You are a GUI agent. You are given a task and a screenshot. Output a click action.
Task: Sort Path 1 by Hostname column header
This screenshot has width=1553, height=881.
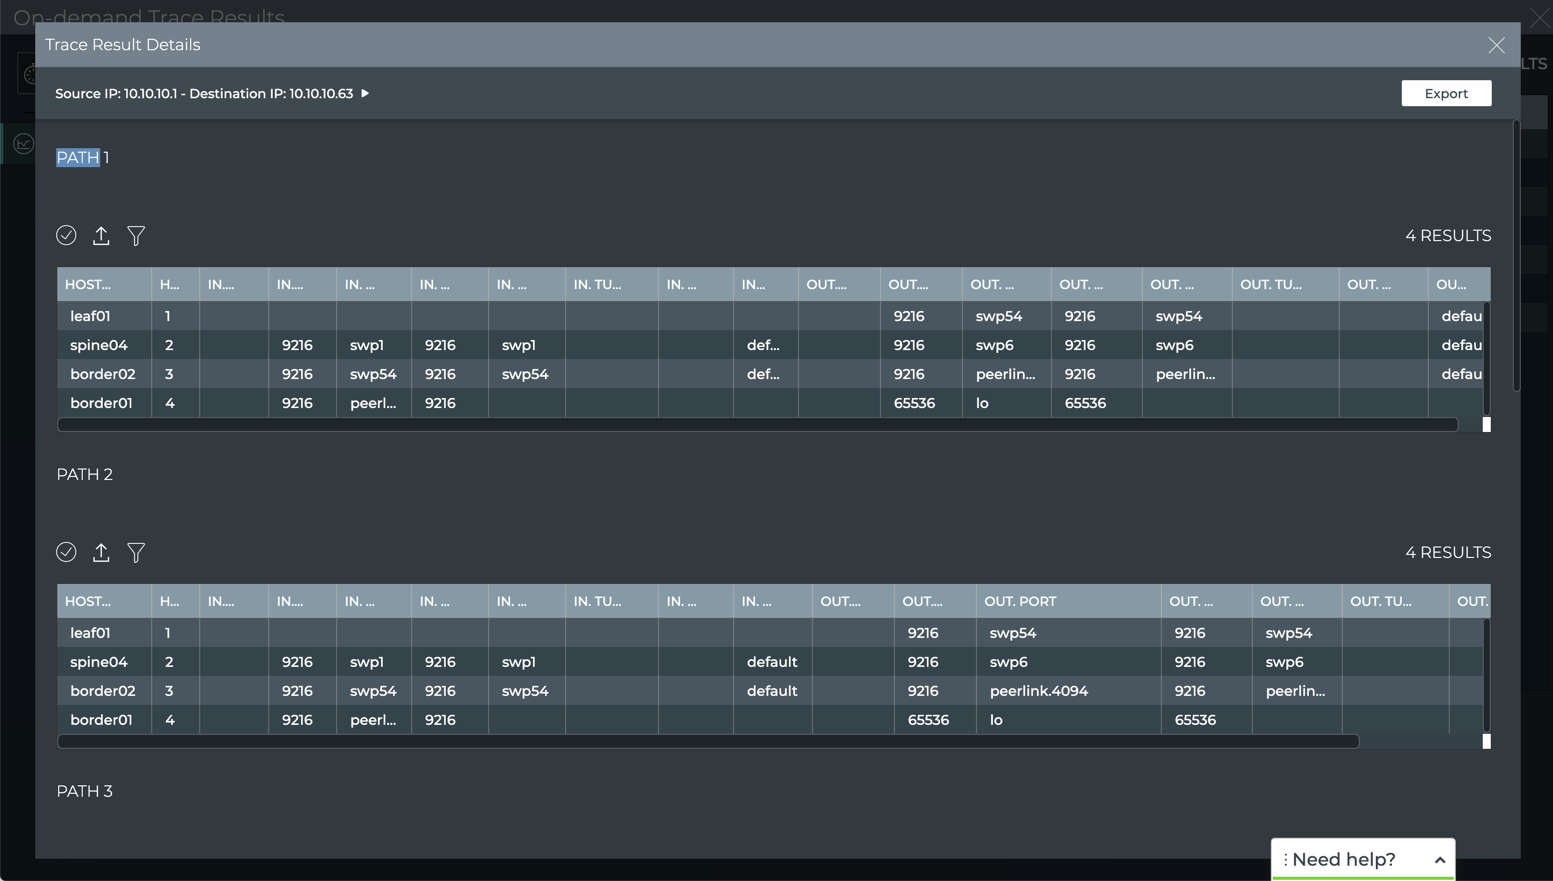click(x=88, y=285)
